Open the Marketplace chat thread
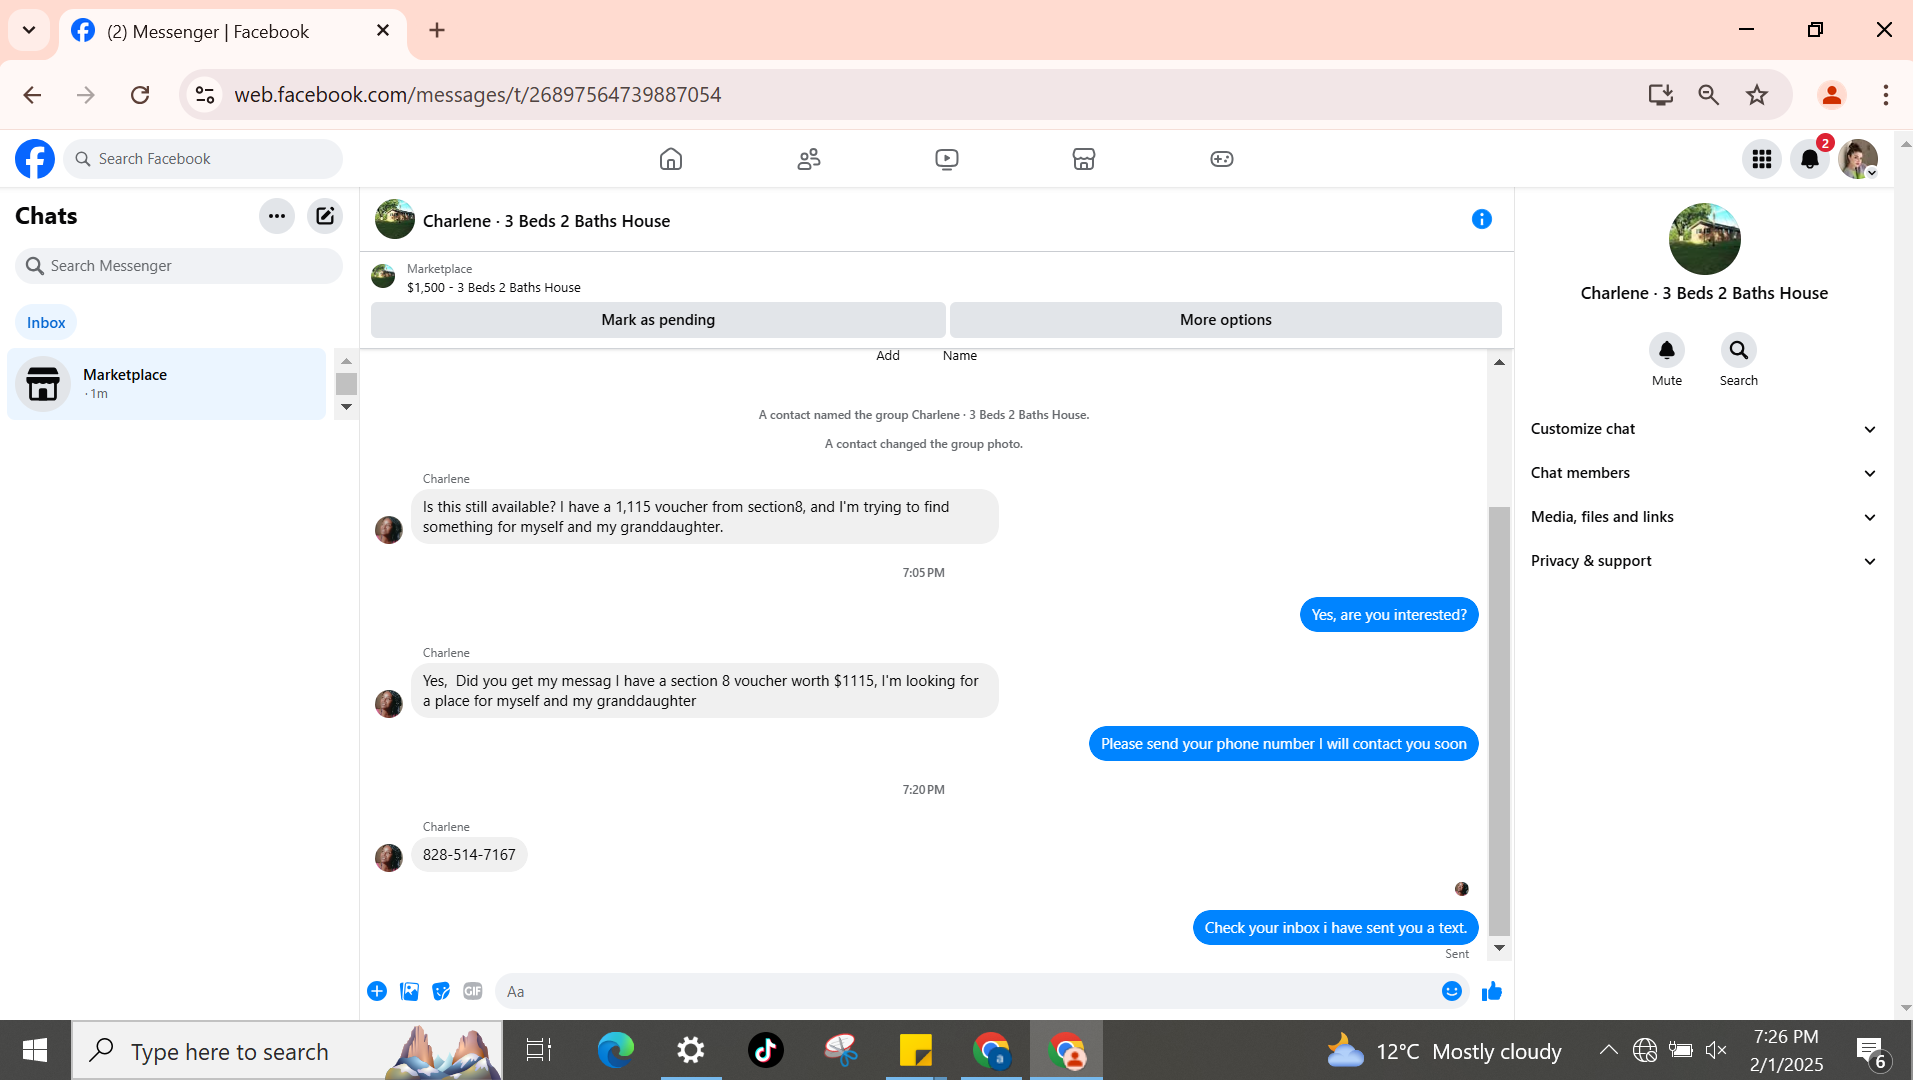Image resolution: width=1913 pixels, height=1080 pixels. [167, 384]
